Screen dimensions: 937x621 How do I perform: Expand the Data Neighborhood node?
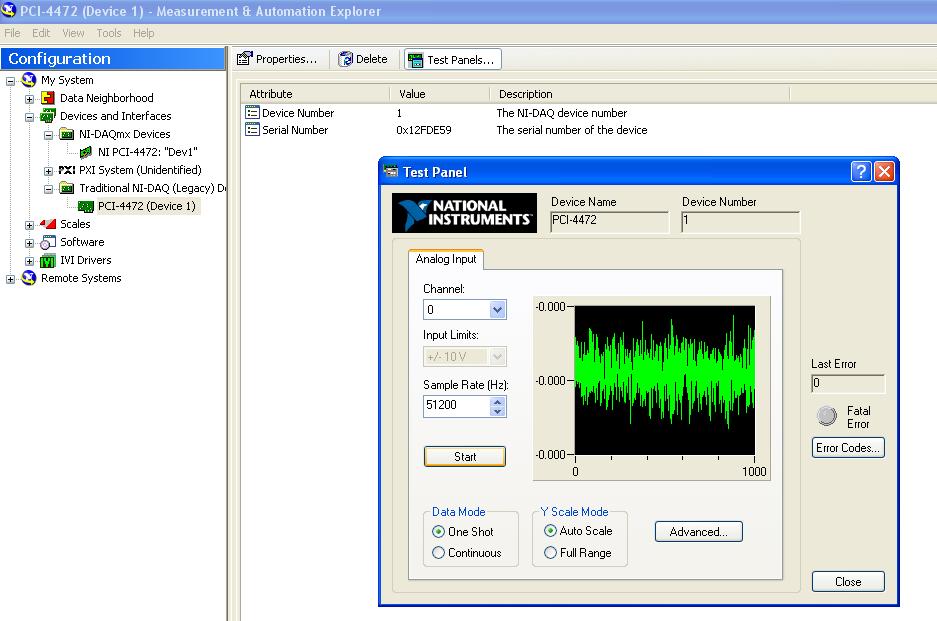point(29,99)
